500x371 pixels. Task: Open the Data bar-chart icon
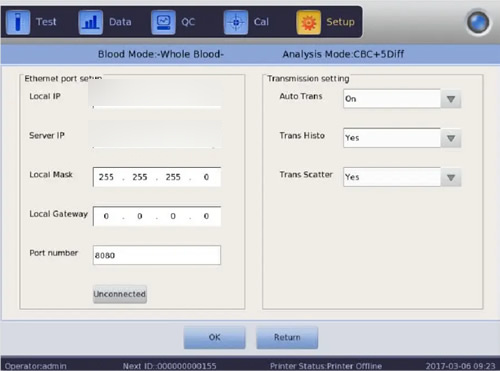(90, 22)
